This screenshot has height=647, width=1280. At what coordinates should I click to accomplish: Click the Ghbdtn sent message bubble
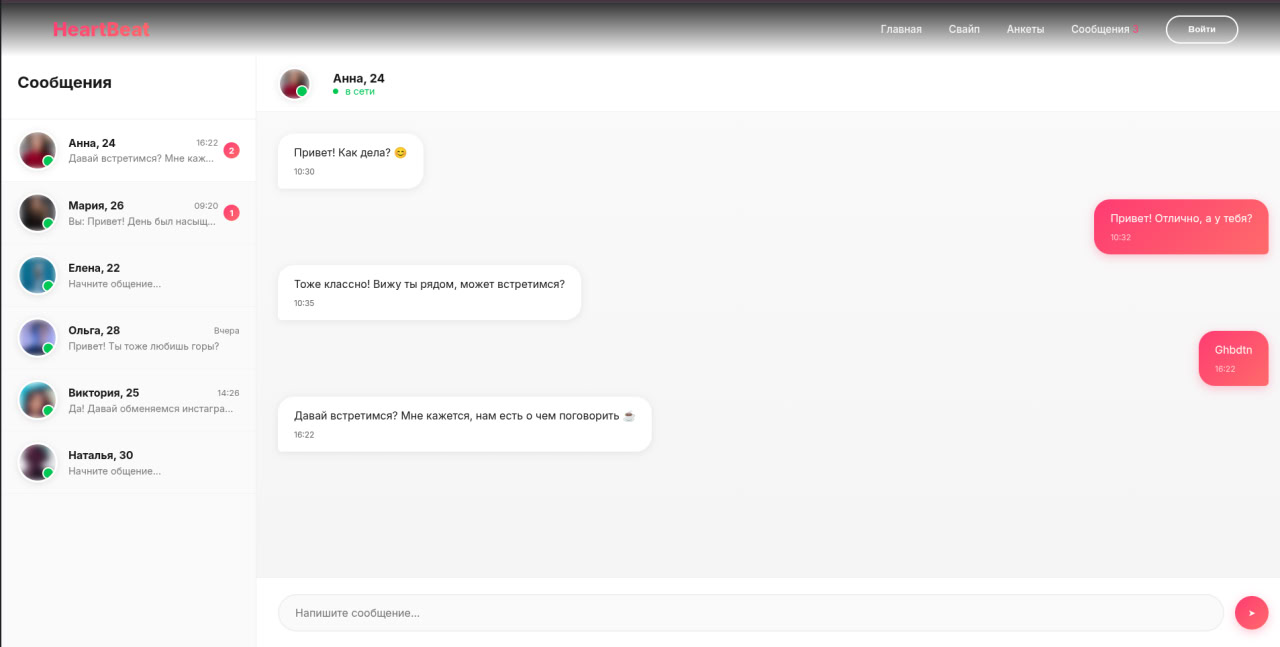1233,358
